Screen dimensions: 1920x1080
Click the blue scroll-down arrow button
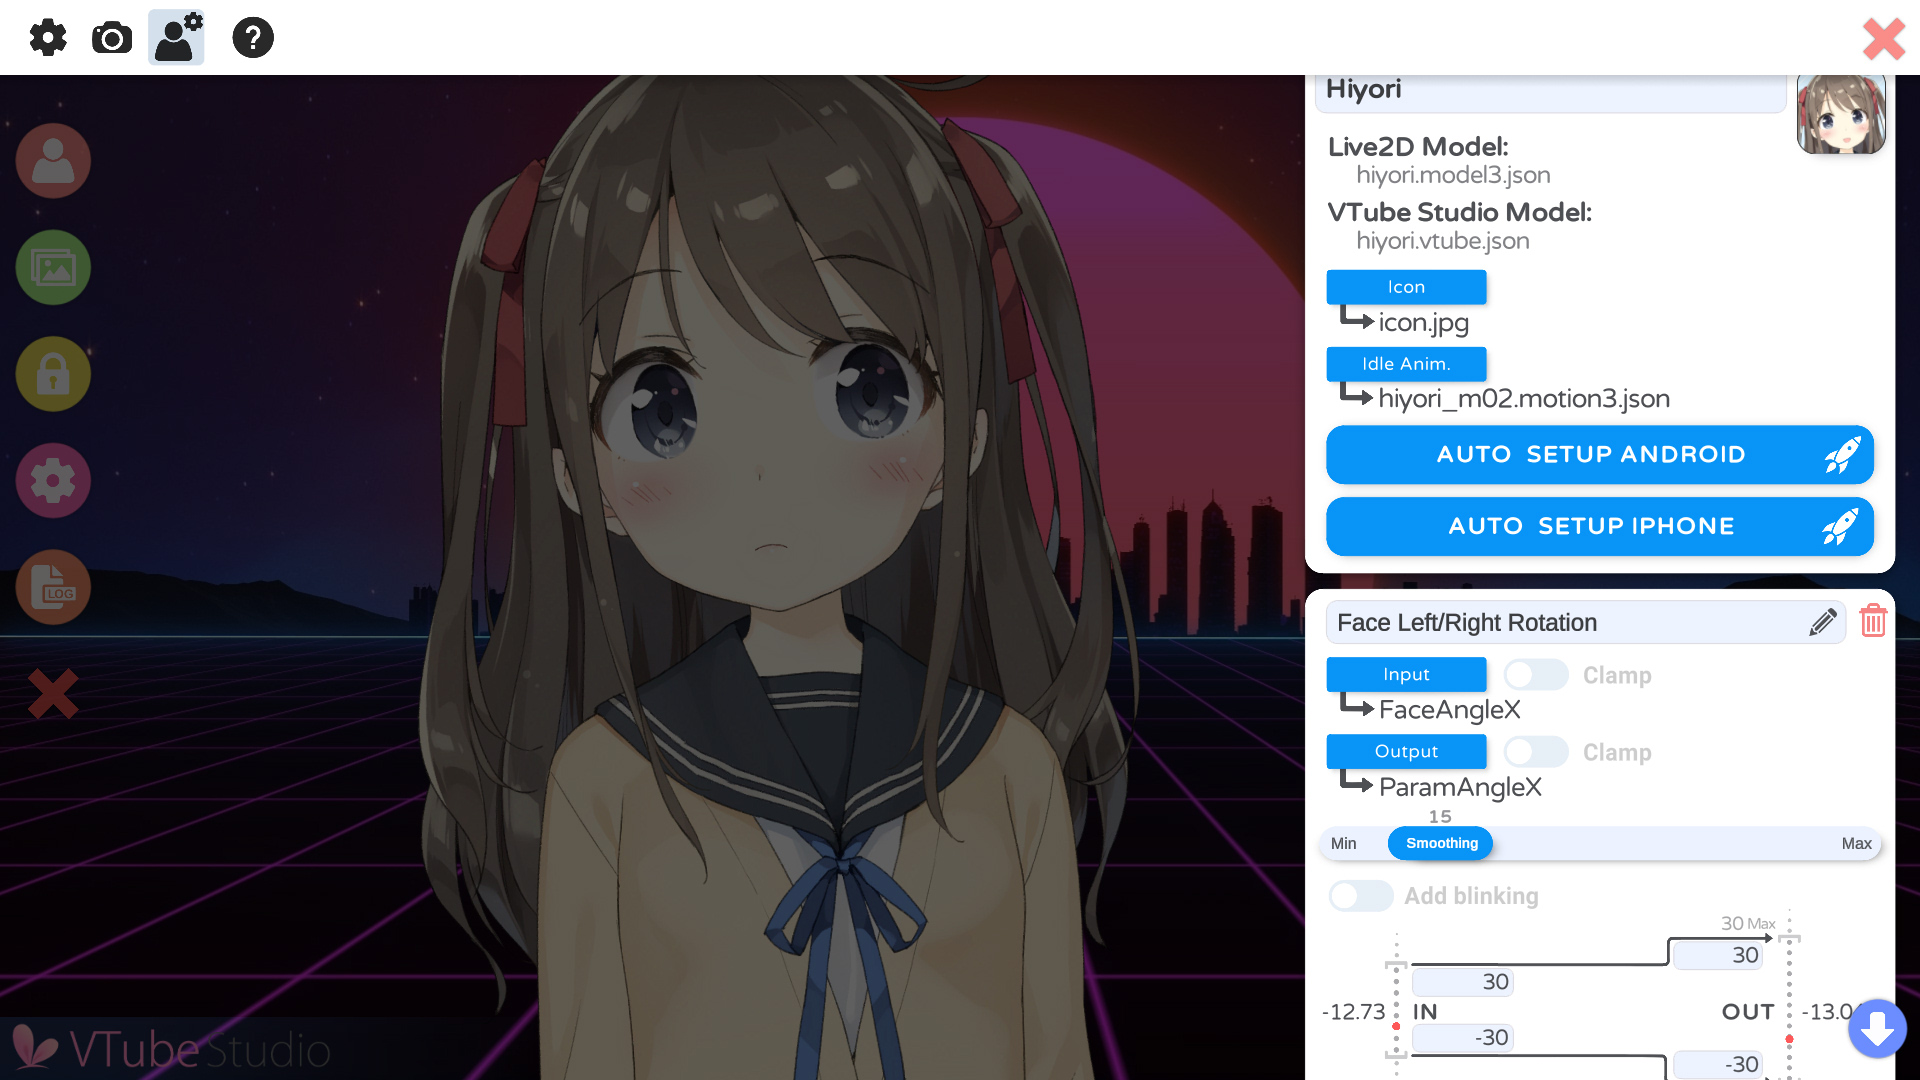coord(1877,1028)
